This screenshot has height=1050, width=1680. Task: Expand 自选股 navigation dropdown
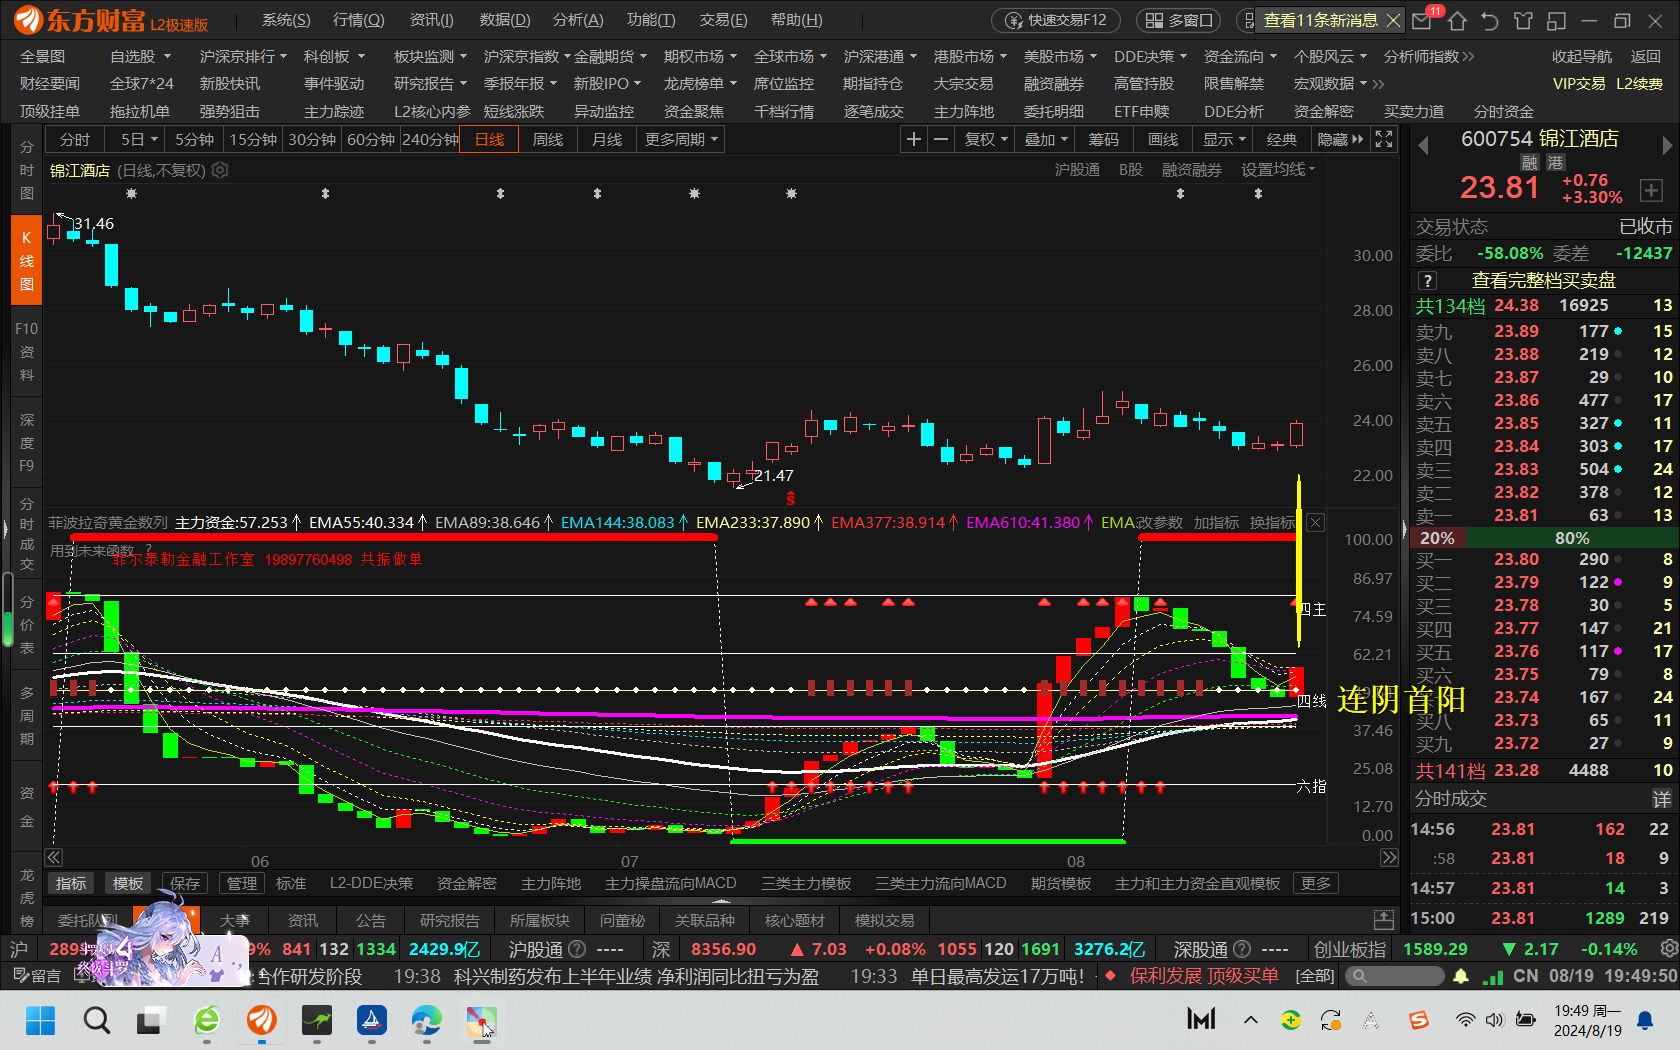pos(140,57)
